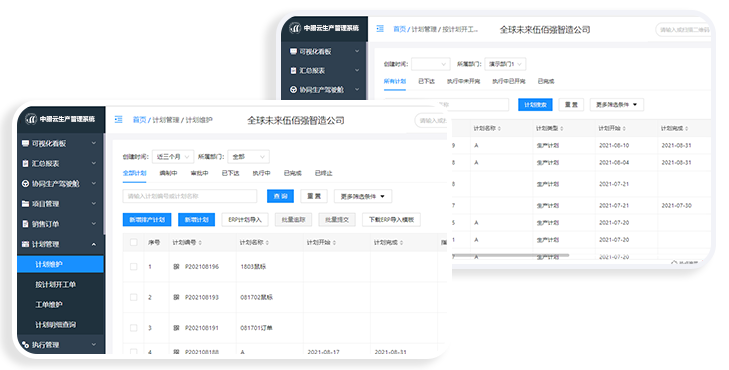Click the 新增排产计划 button
Image resolution: width=729 pixels, height=370 pixels.
(147, 219)
